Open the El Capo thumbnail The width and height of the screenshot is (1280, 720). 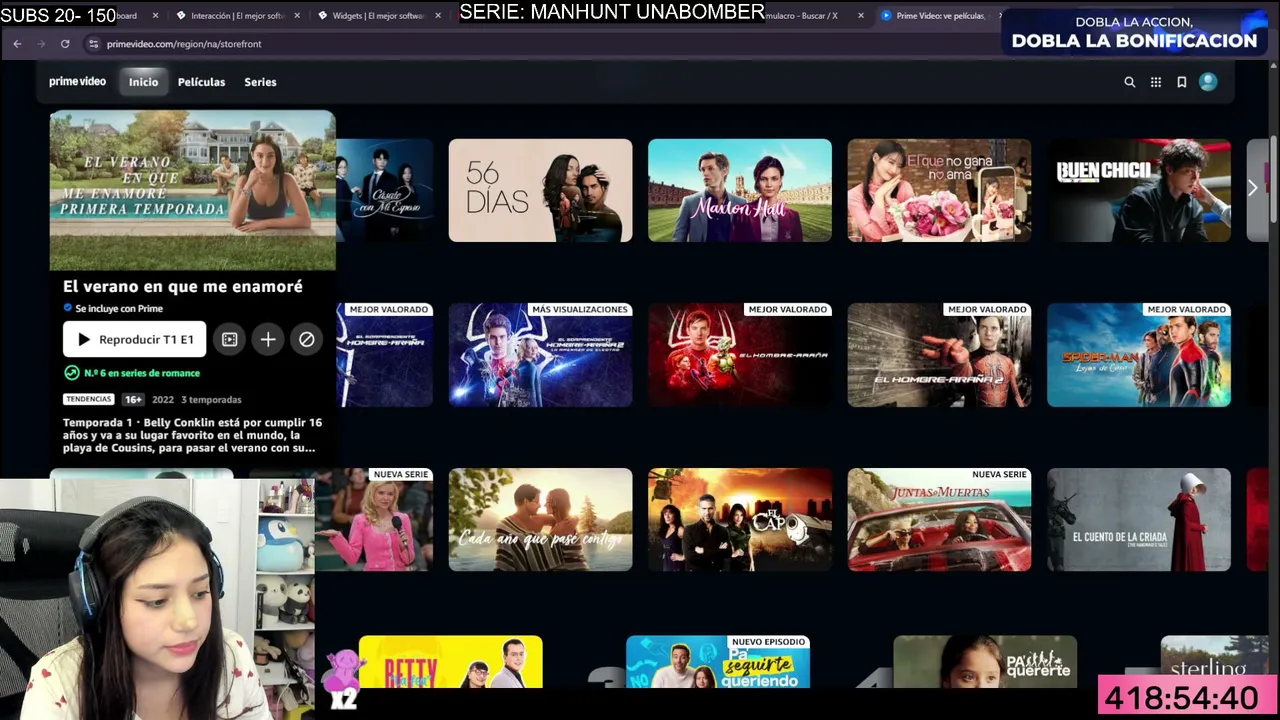(x=740, y=520)
